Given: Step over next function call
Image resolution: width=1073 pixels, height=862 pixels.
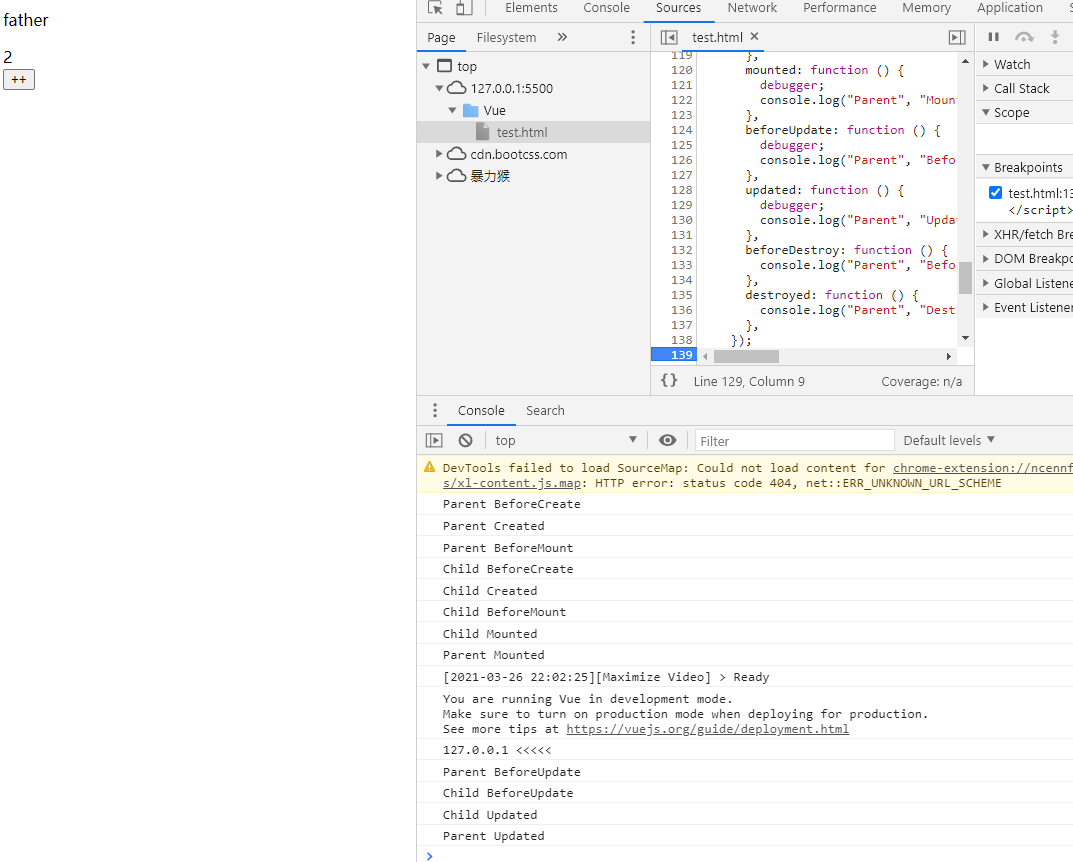Looking at the screenshot, I should click(1024, 37).
